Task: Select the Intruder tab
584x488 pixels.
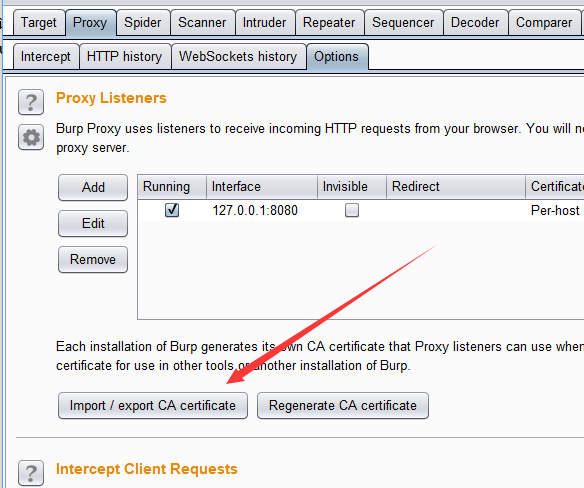Action: pos(264,23)
